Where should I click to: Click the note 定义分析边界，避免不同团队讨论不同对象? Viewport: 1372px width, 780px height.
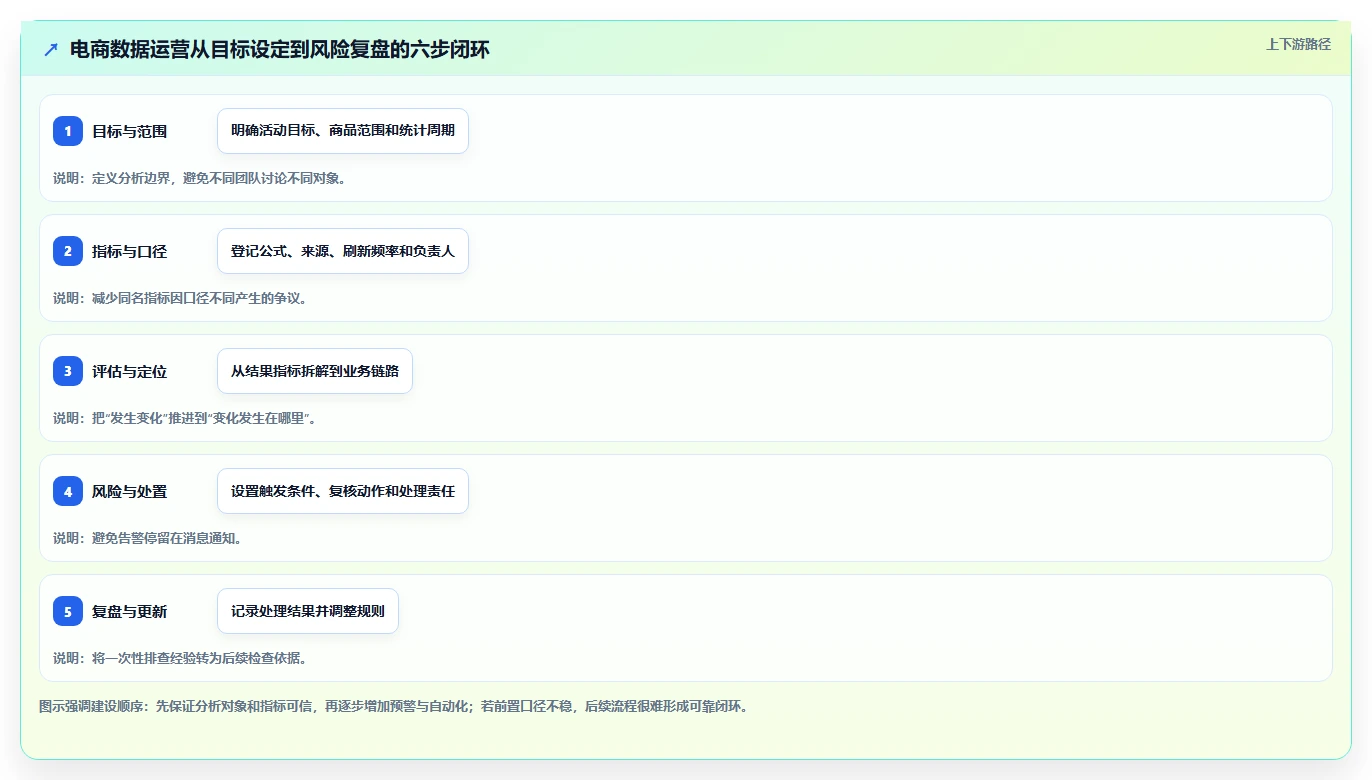tap(200, 178)
